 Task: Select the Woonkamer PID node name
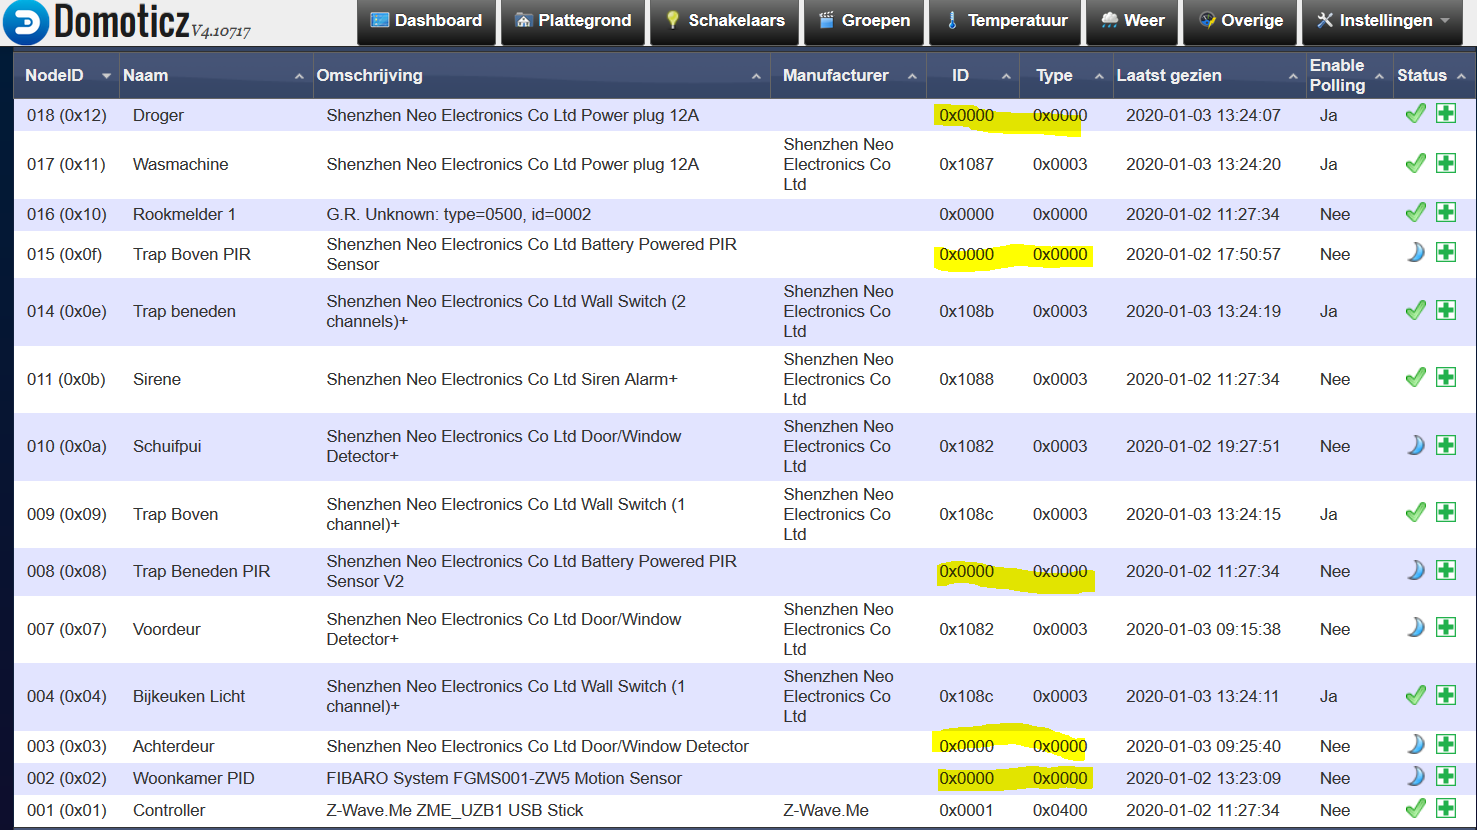coord(193,778)
